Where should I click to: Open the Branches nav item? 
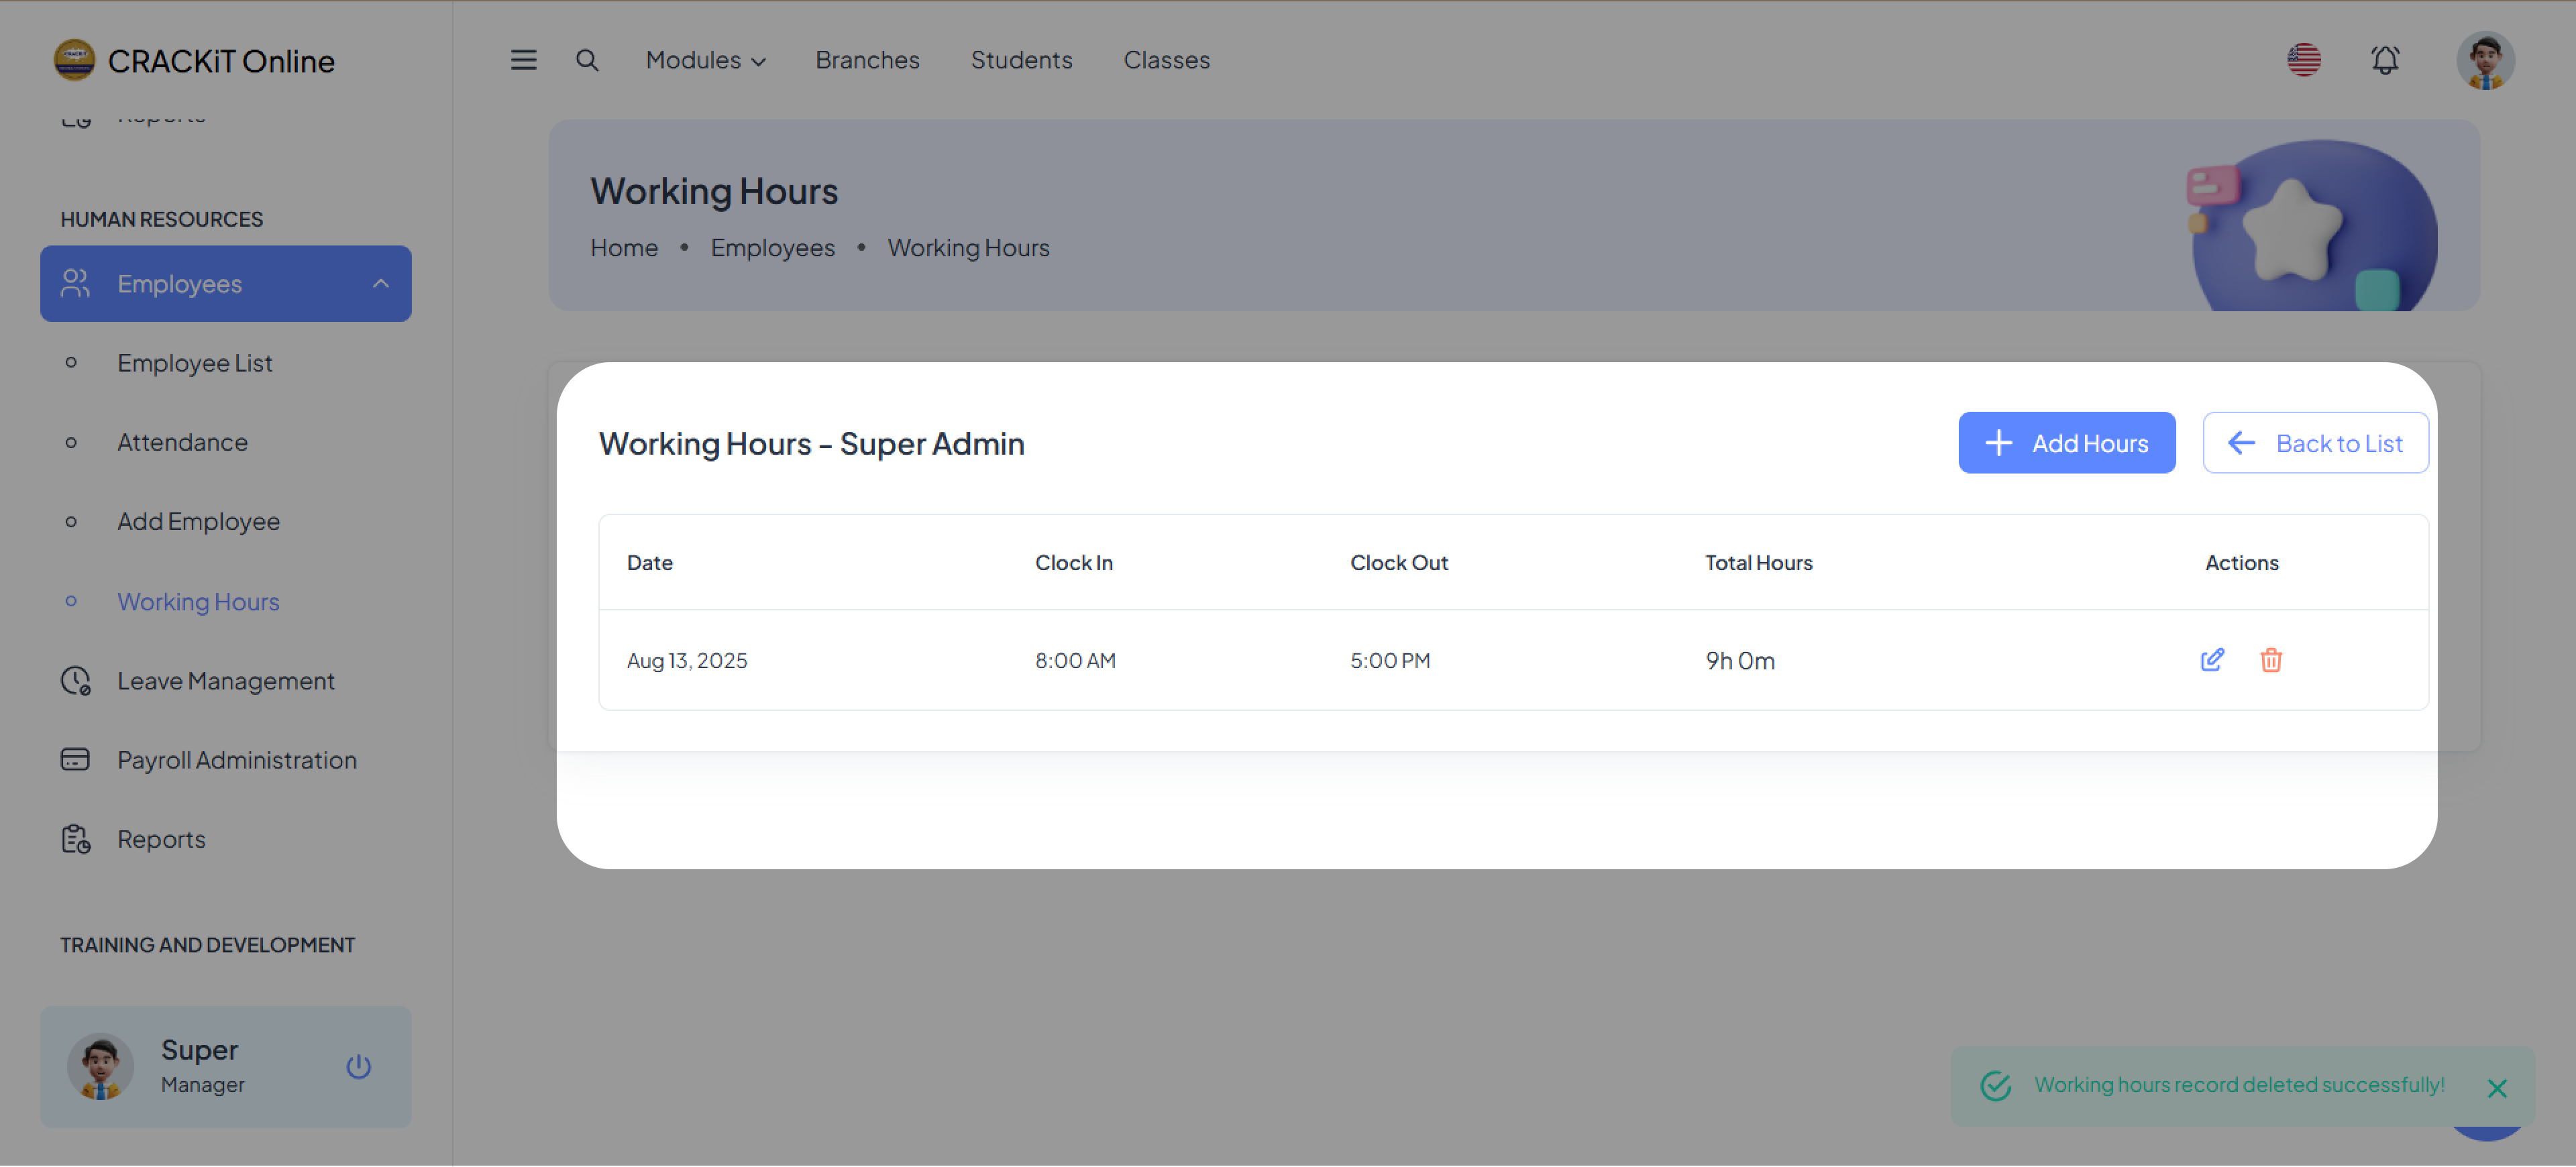pos(867,60)
